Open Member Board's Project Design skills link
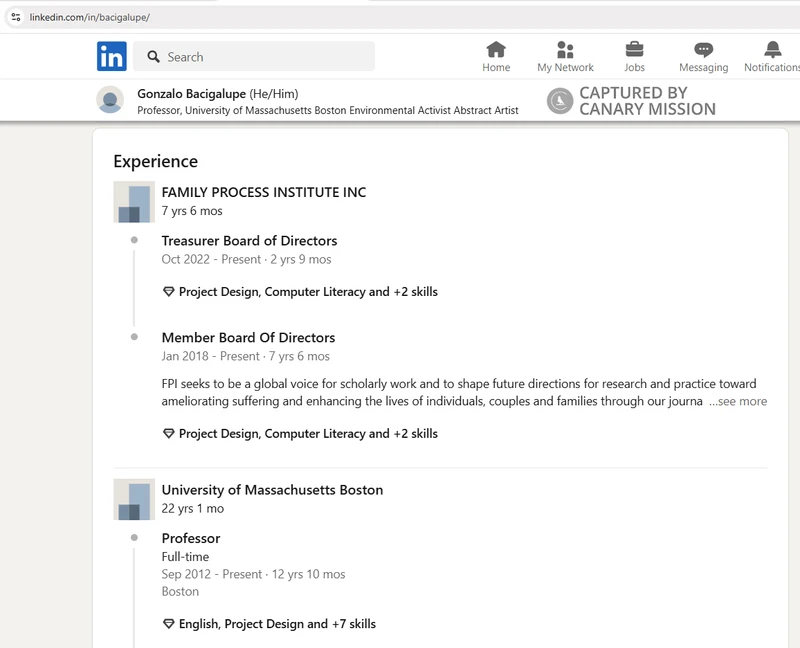The image size is (800, 648). (x=308, y=434)
